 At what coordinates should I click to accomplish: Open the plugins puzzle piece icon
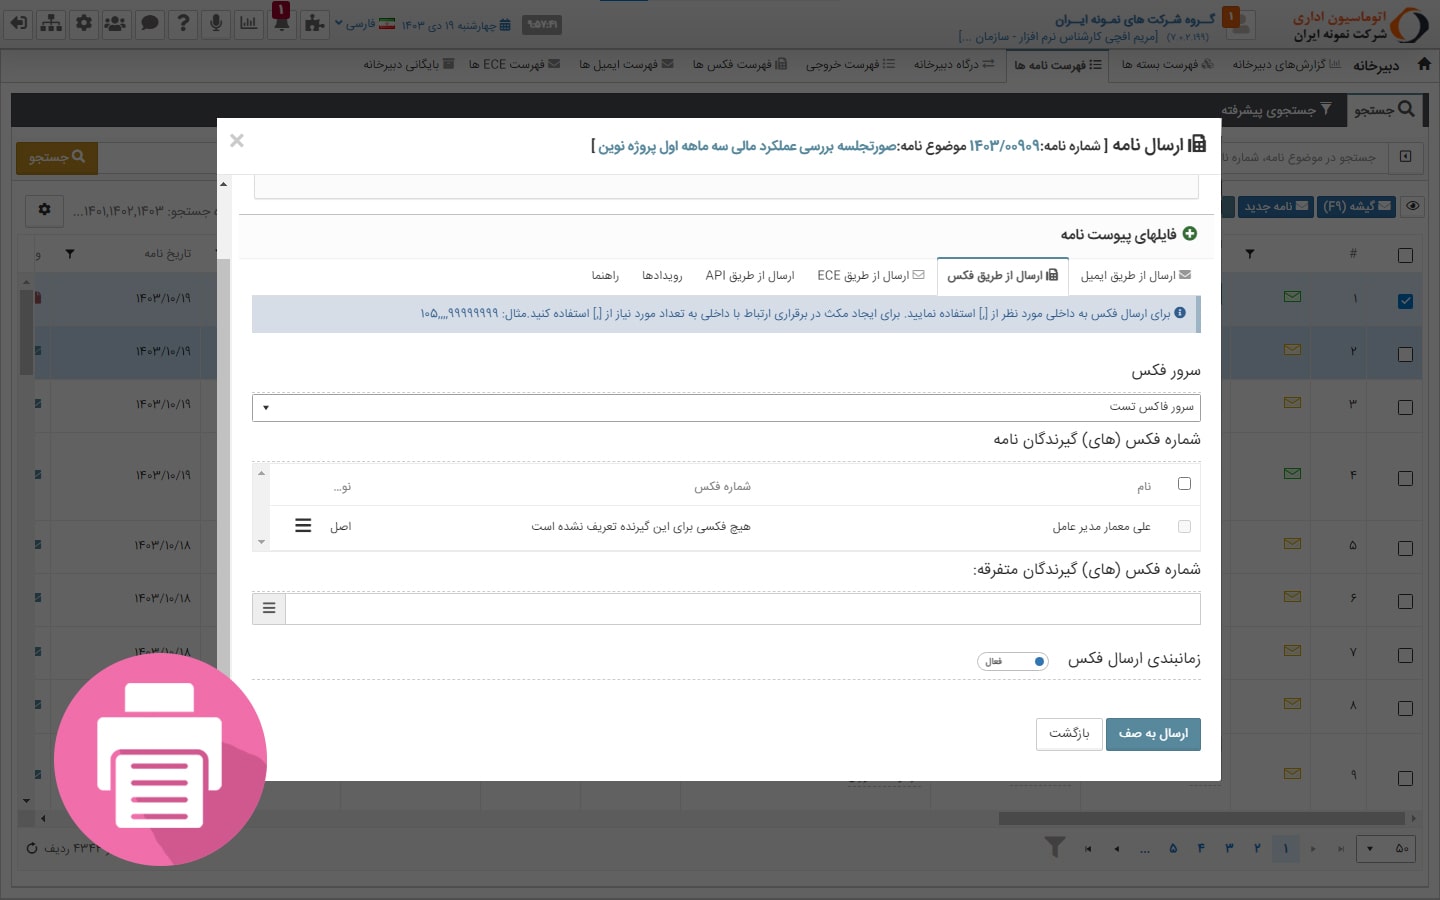point(314,23)
